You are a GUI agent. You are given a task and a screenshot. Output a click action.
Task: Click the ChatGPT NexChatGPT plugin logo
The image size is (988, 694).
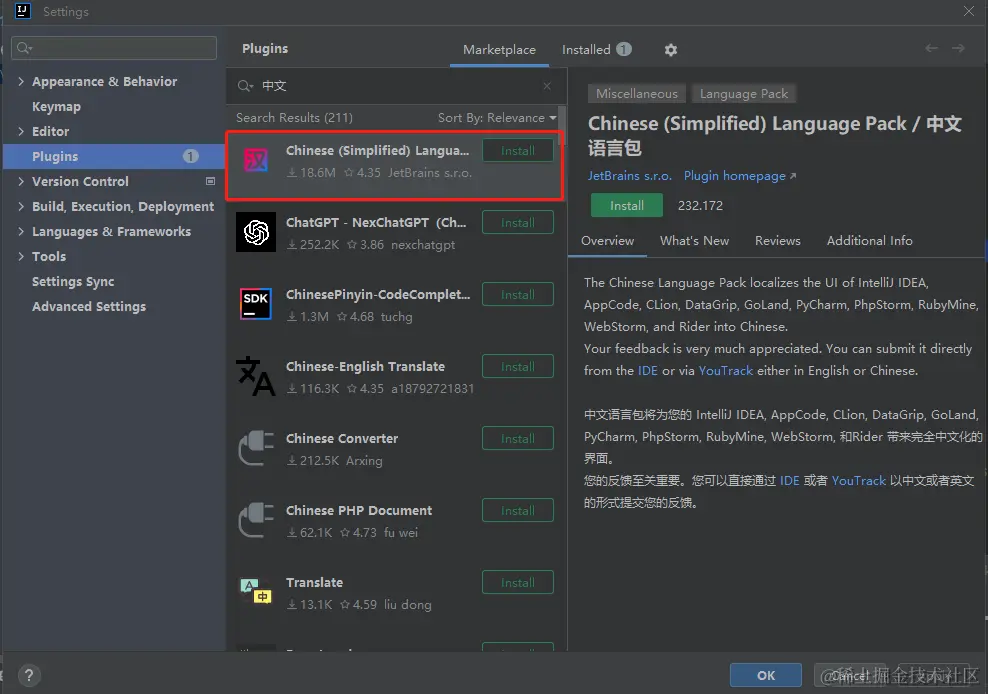point(256,233)
